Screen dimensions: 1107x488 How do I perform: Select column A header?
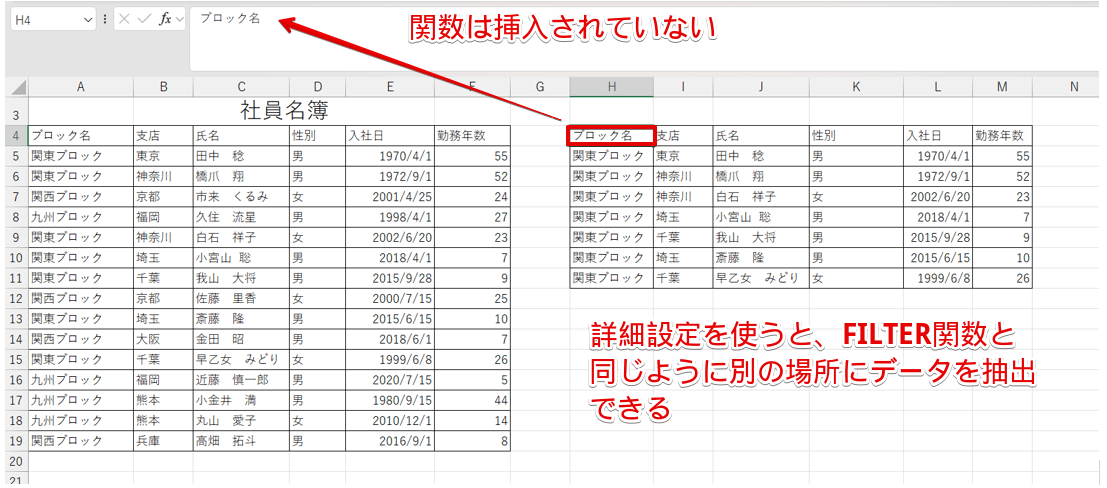[x=80, y=87]
